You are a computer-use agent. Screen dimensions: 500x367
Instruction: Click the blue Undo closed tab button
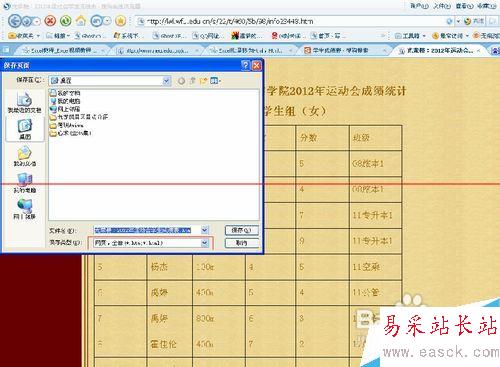(x=96, y=21)
